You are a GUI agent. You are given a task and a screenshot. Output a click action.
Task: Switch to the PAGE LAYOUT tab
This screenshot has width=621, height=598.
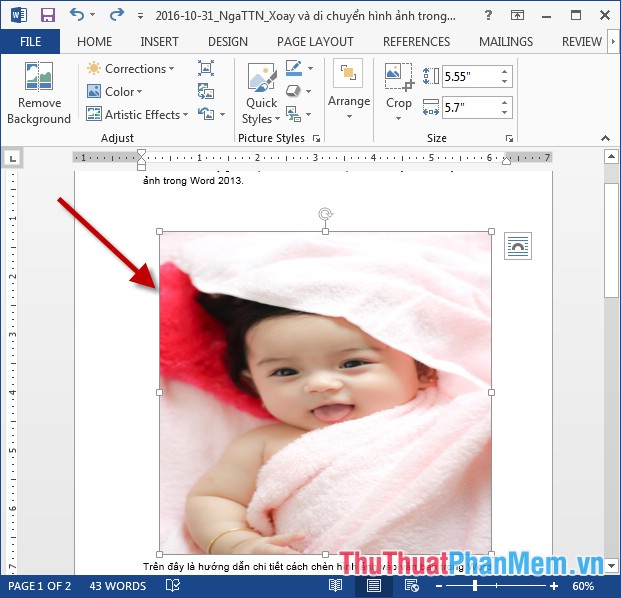(315, 42)
